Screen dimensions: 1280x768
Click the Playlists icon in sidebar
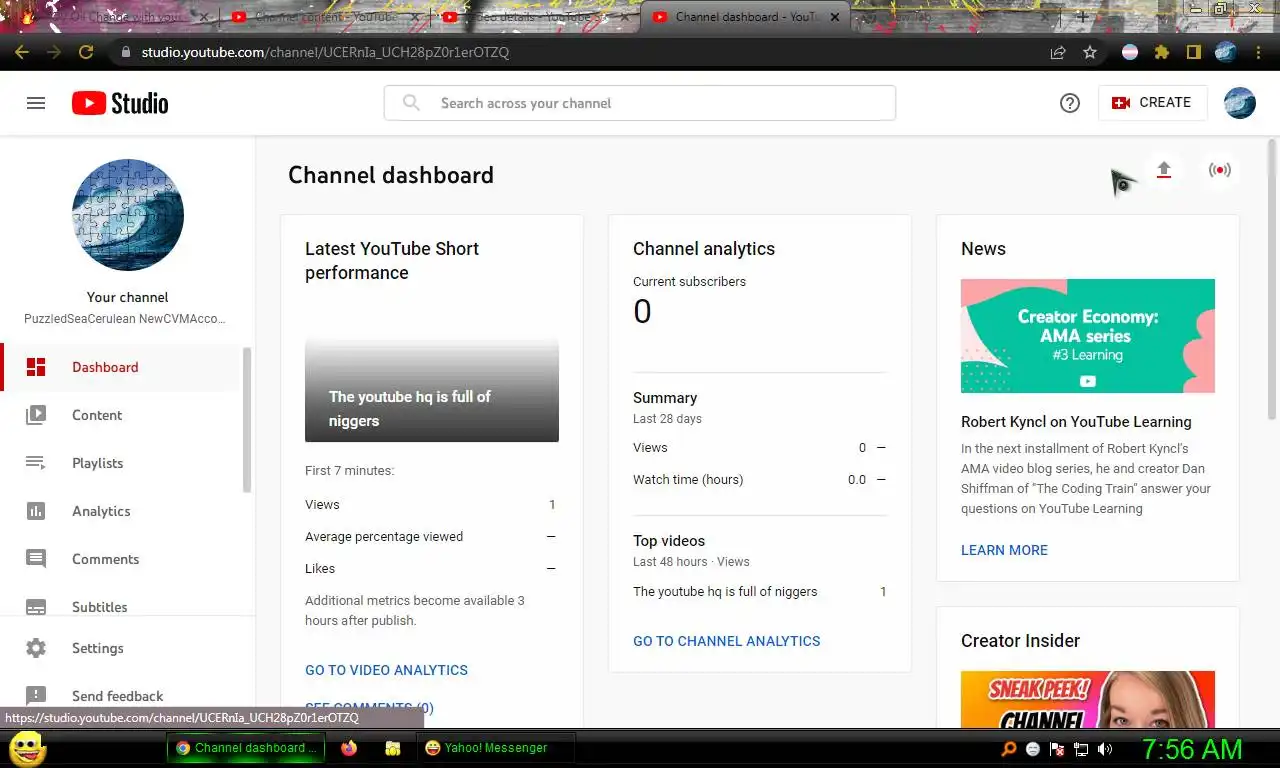36,463
